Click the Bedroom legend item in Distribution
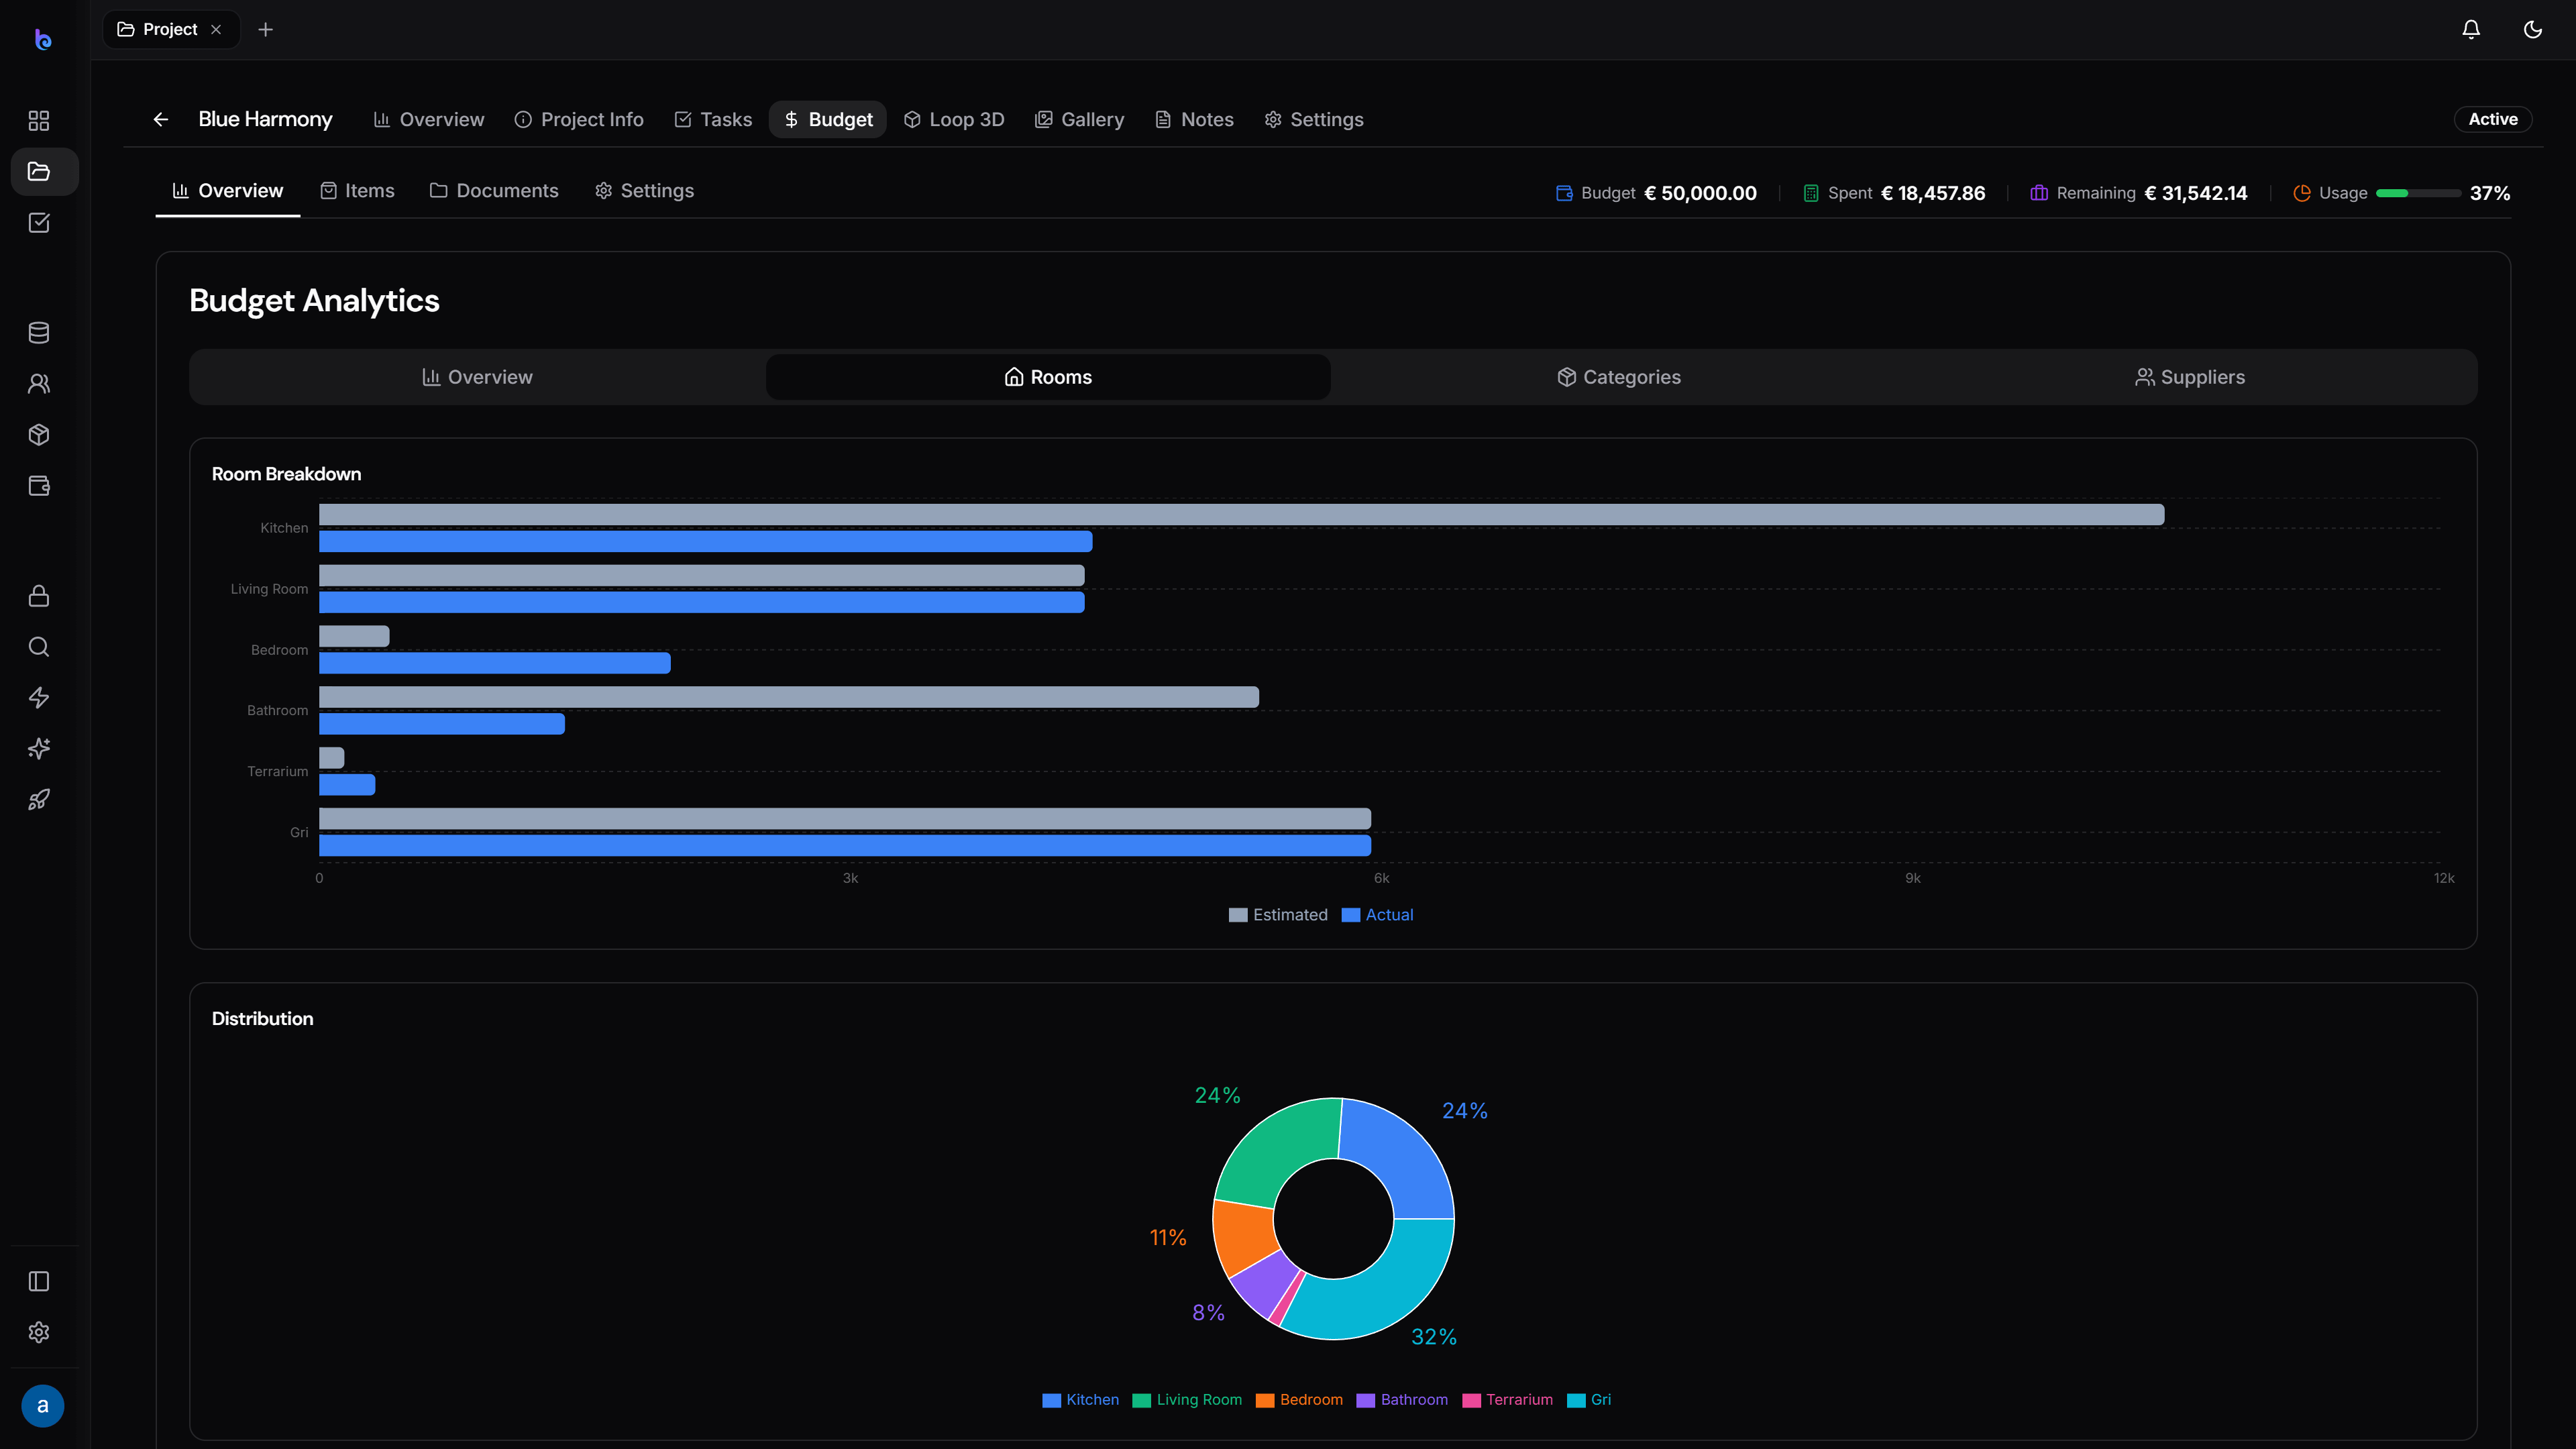 (1299, 1399)
